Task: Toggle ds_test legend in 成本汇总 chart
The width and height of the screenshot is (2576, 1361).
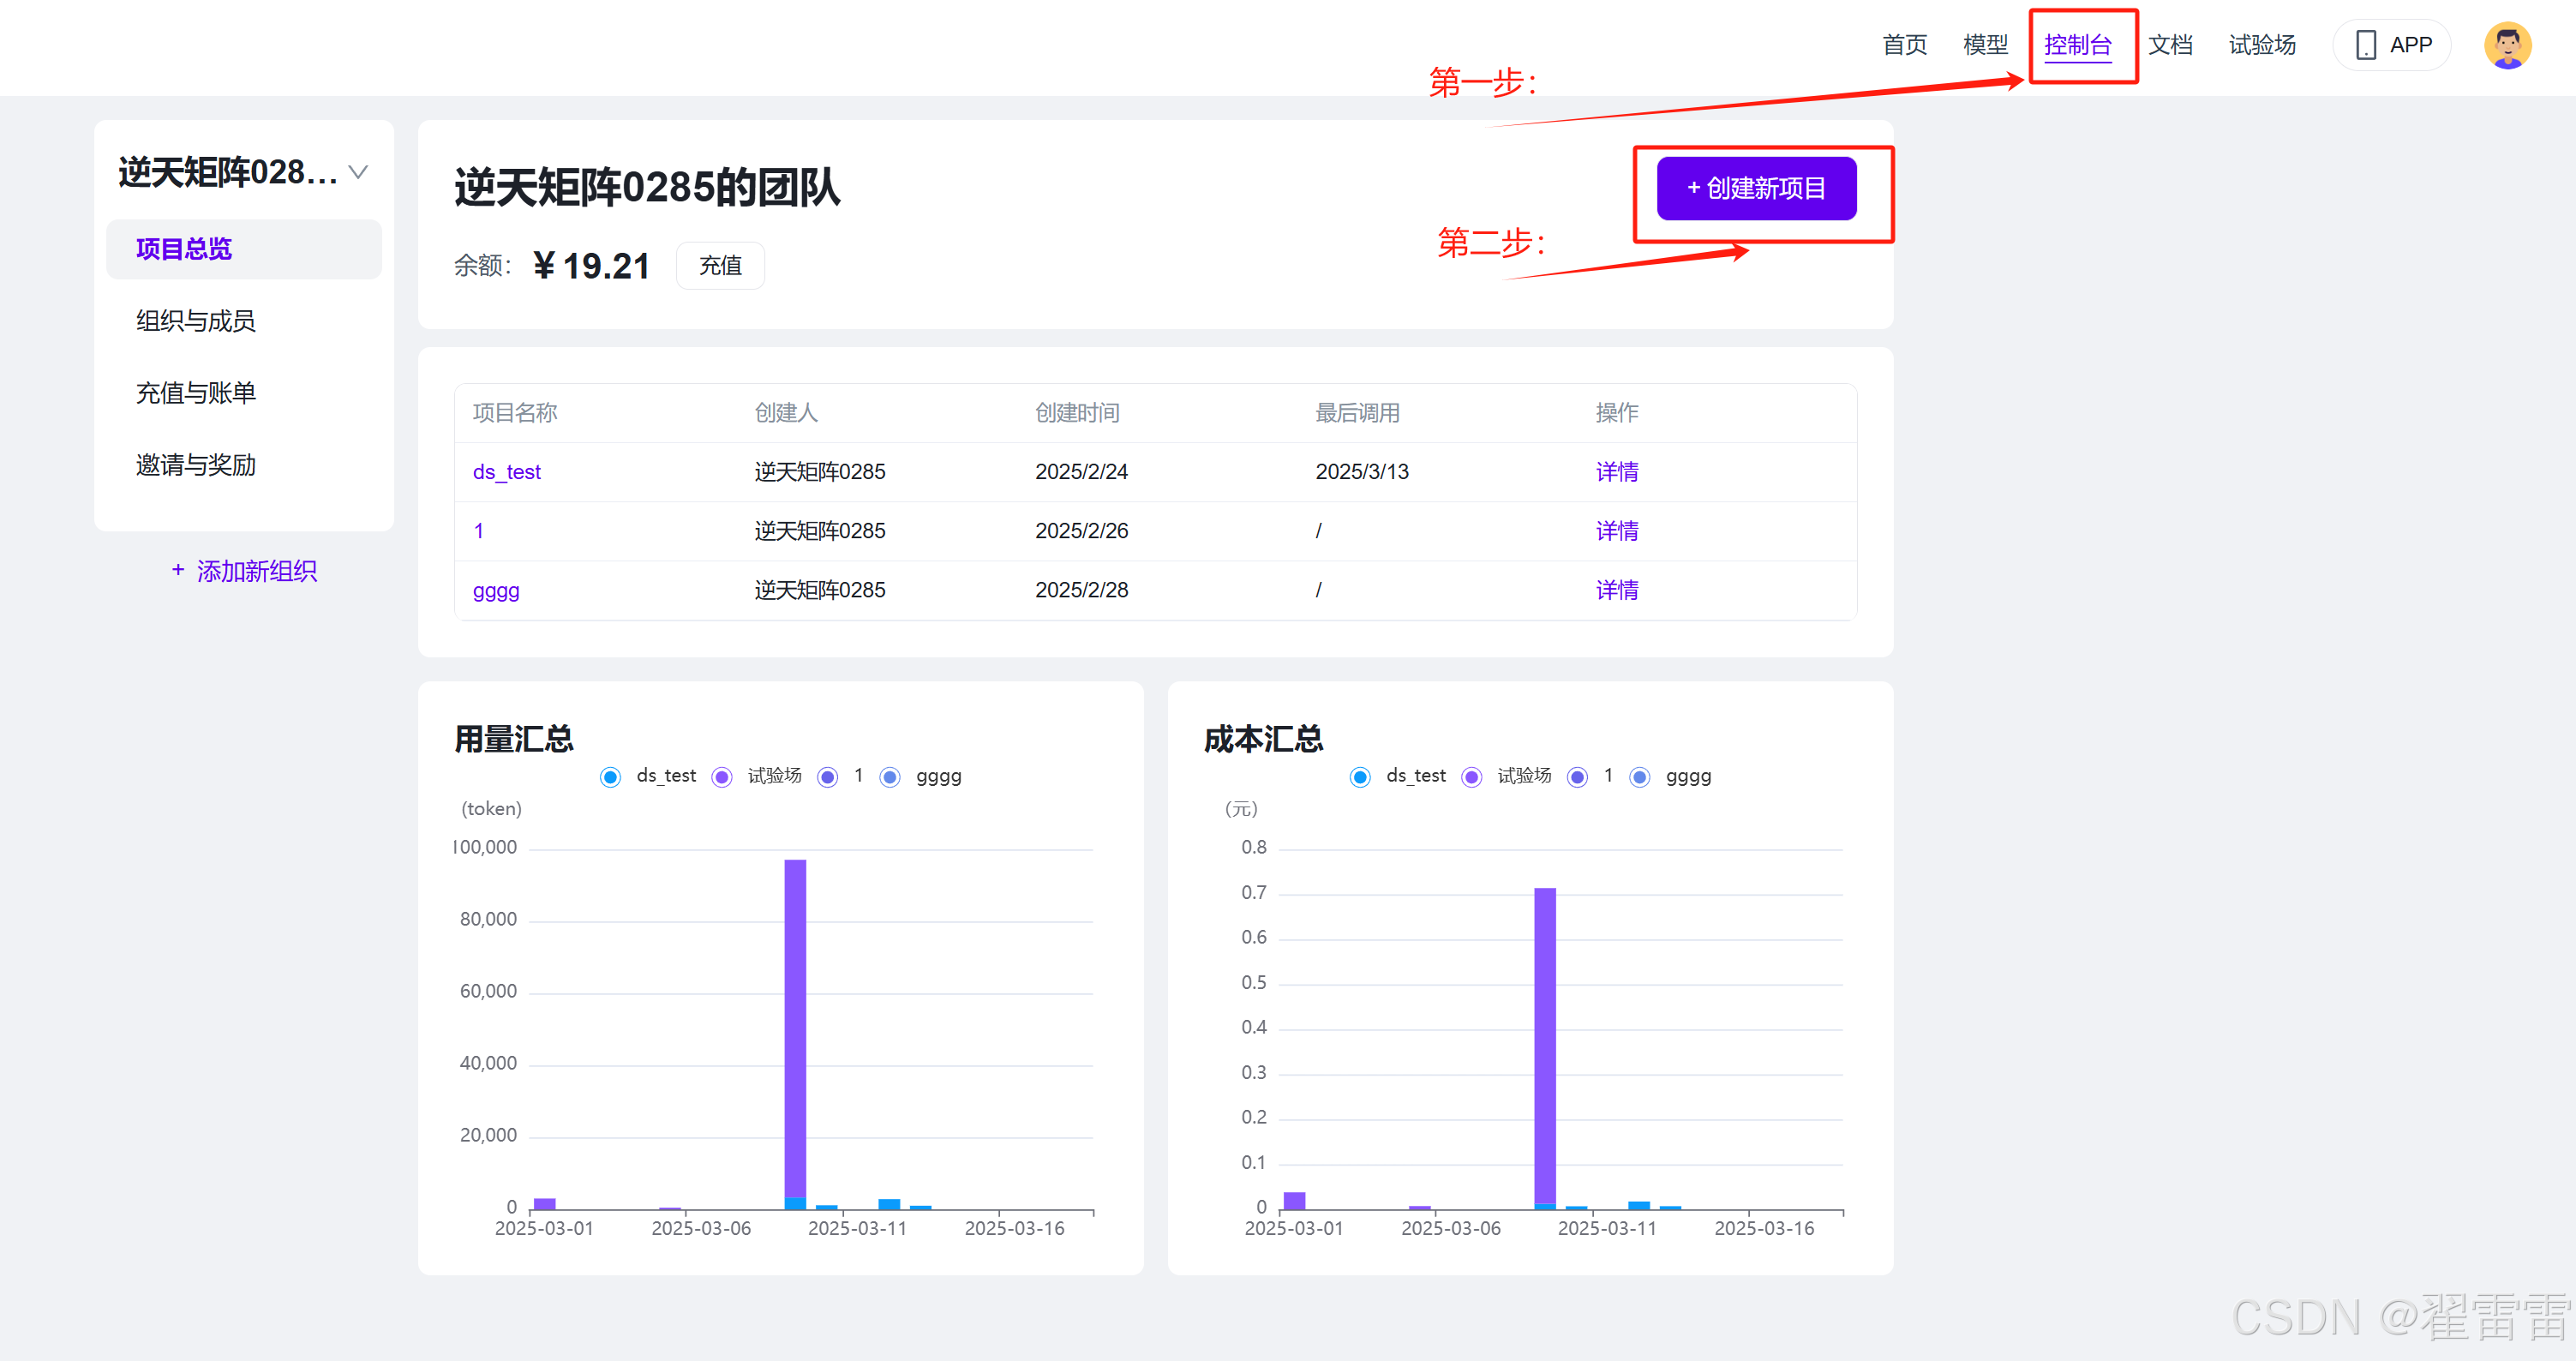Action: pyautogui.click(x=1398, y=776)
